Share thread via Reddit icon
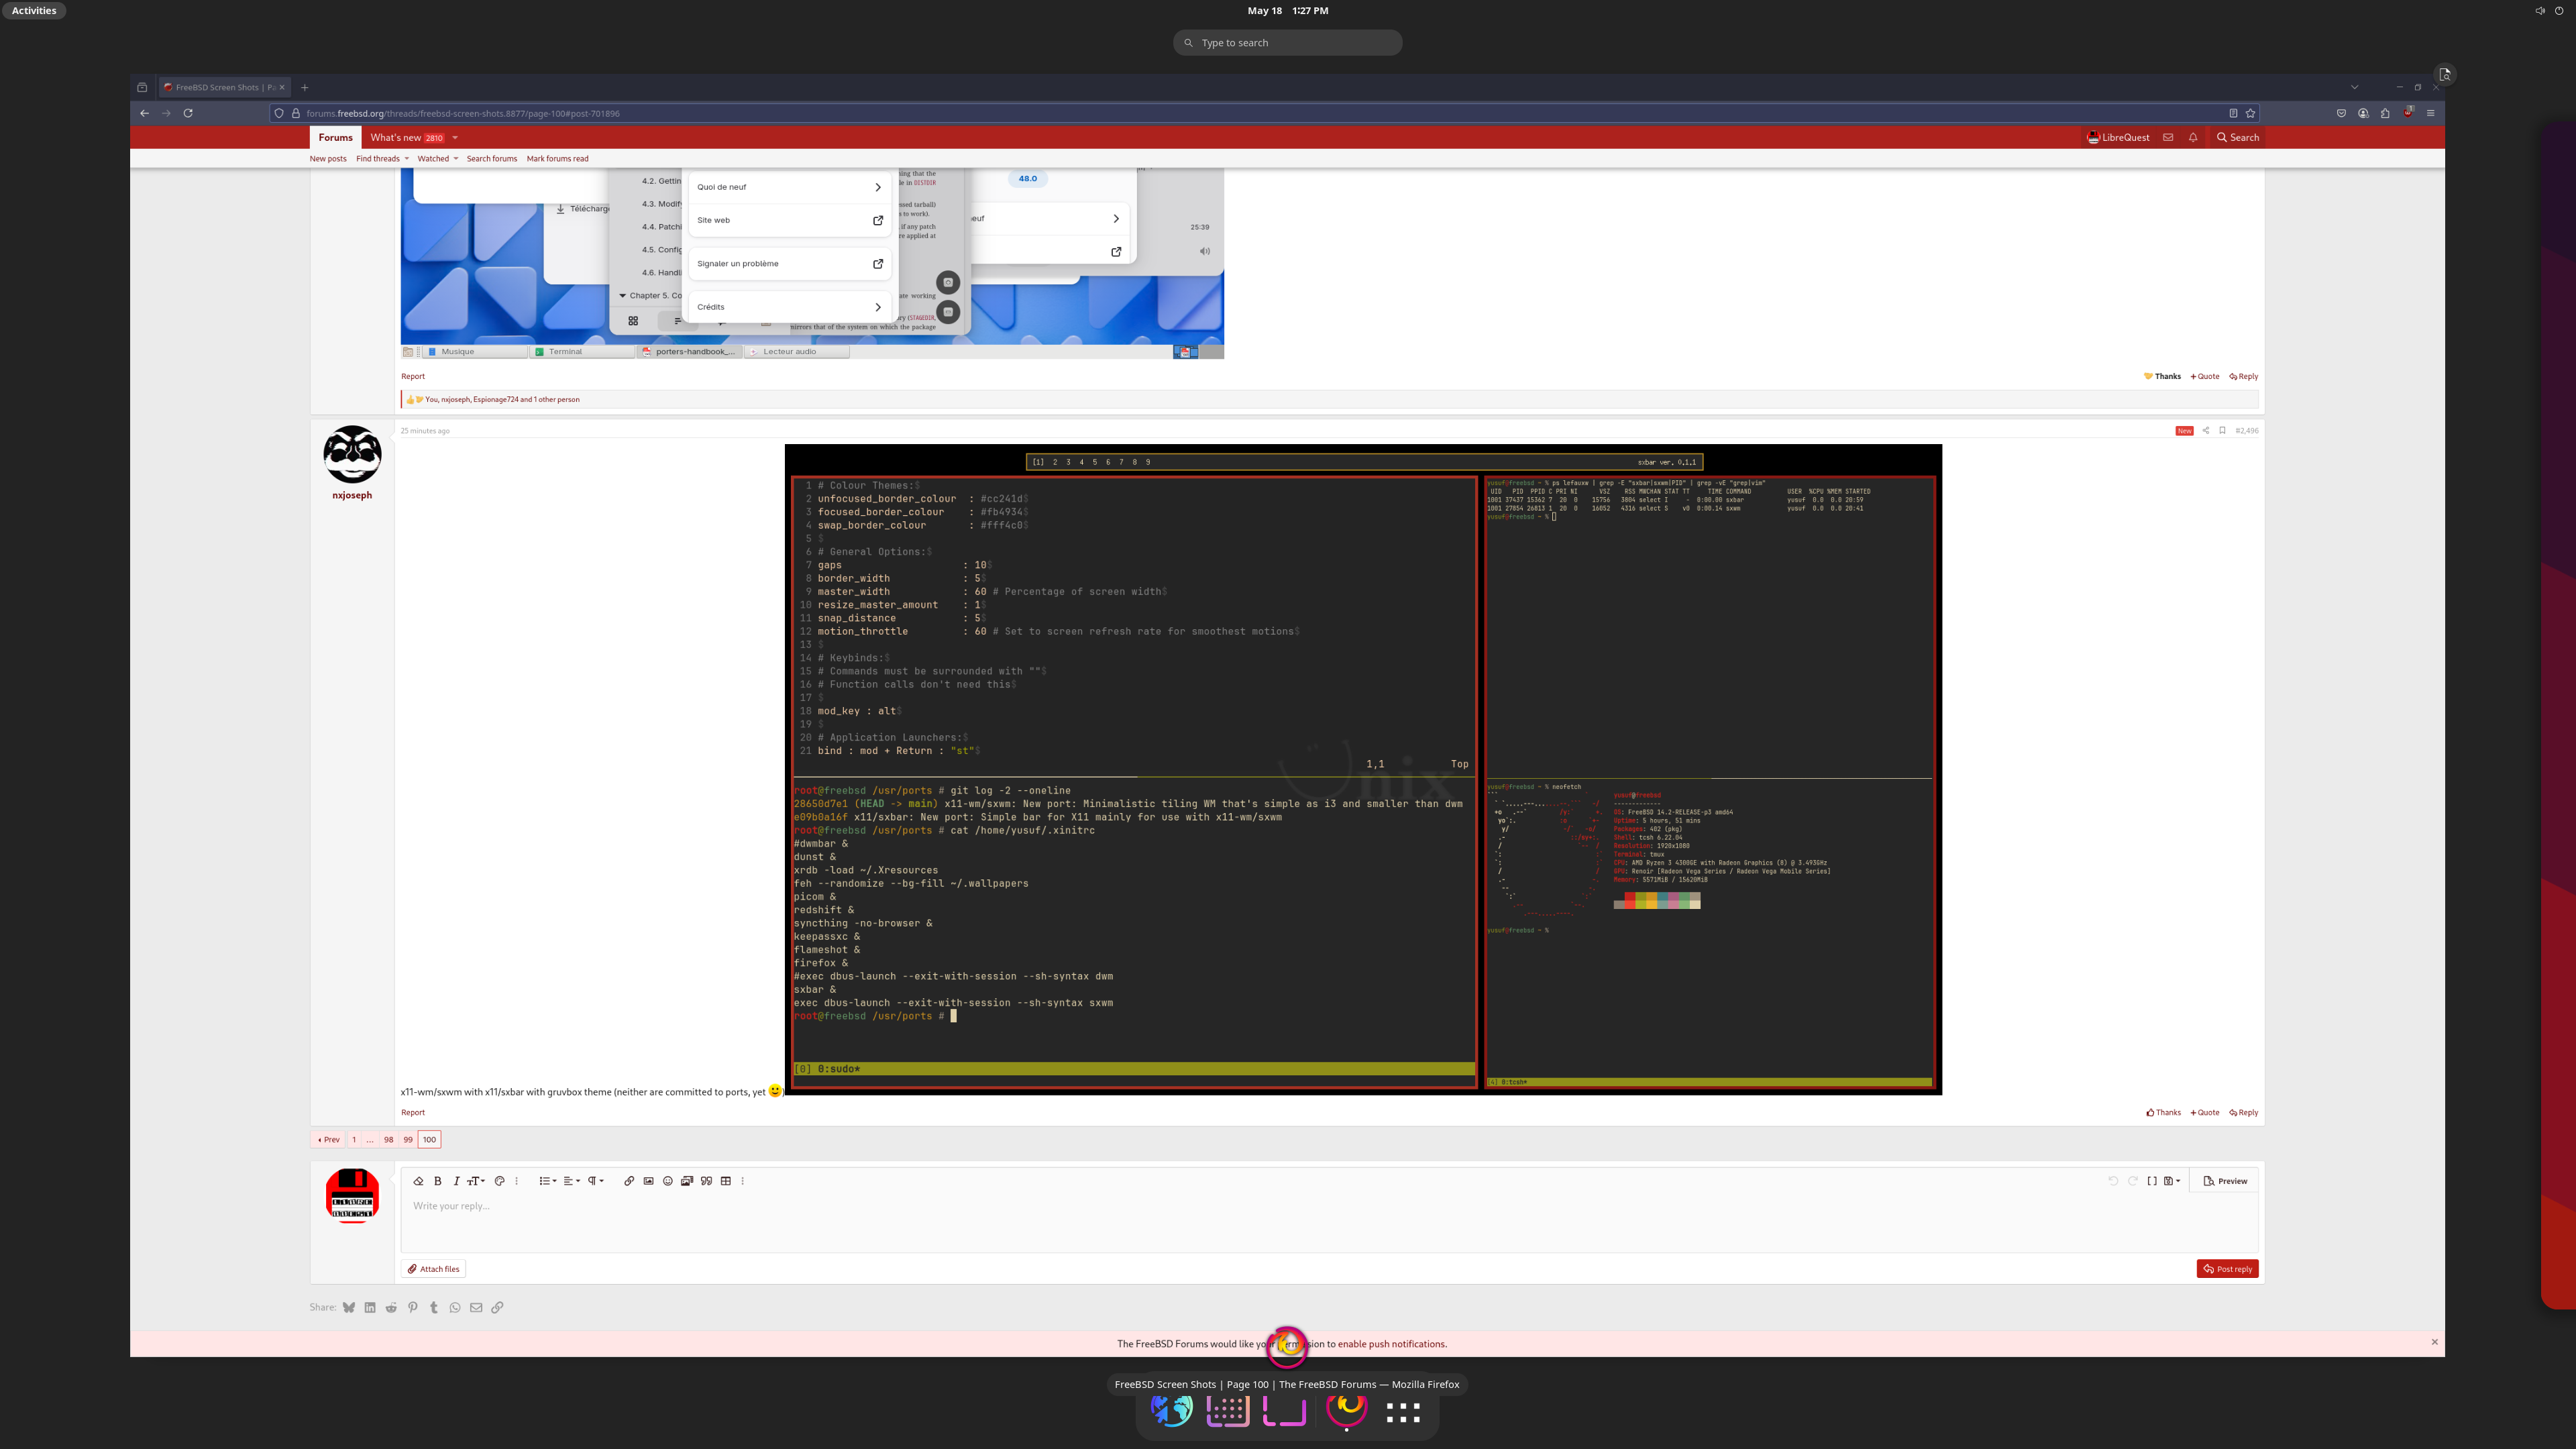2576x1449 pixels. pos(391,1308)
